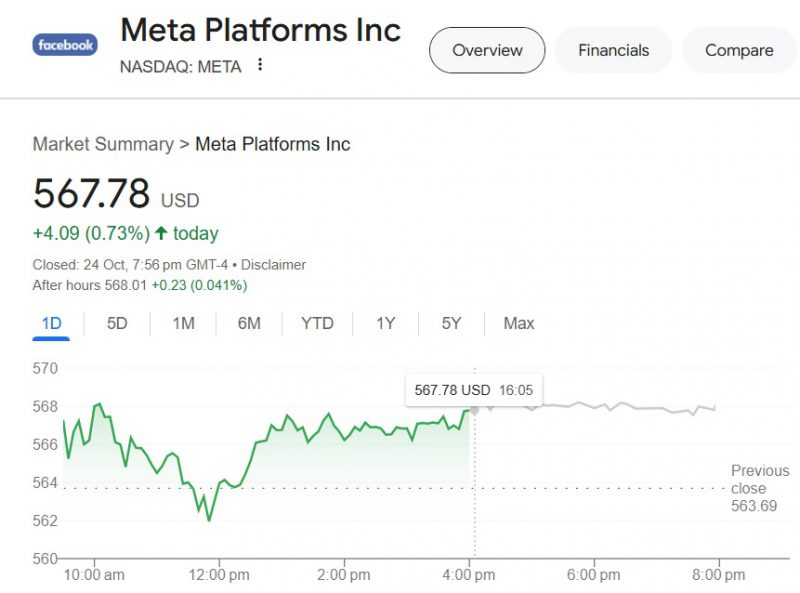The width and height of the screenshot is (800, 593).
Task: Select the 1M chart view
Action: [182, 323]
